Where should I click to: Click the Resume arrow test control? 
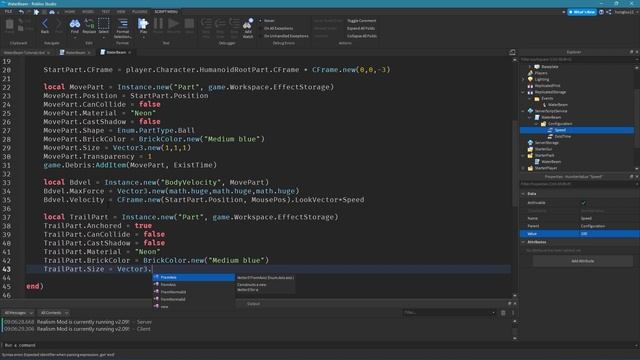coord(173,25)
